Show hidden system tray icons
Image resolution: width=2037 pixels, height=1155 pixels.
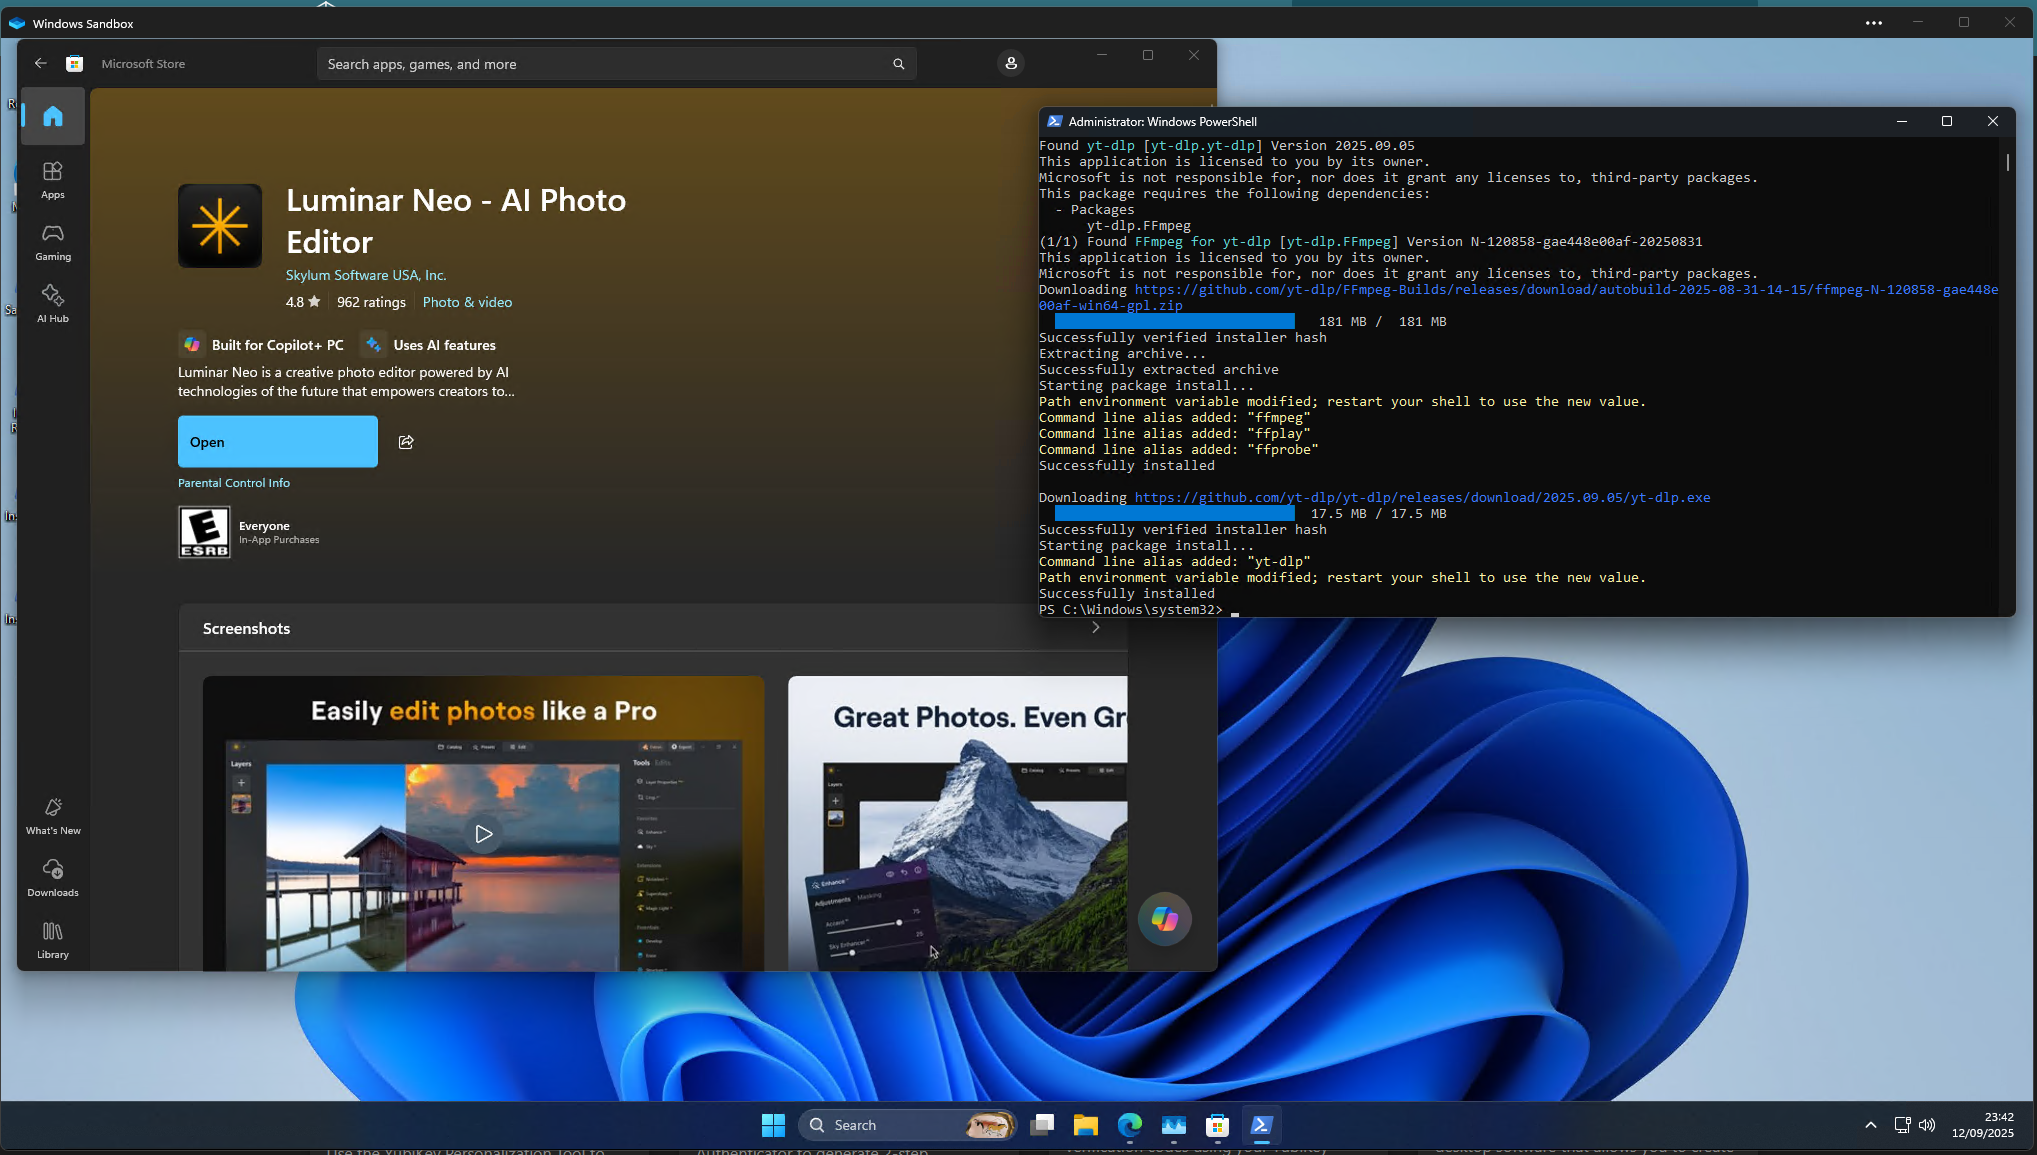pos(1870,1125)
